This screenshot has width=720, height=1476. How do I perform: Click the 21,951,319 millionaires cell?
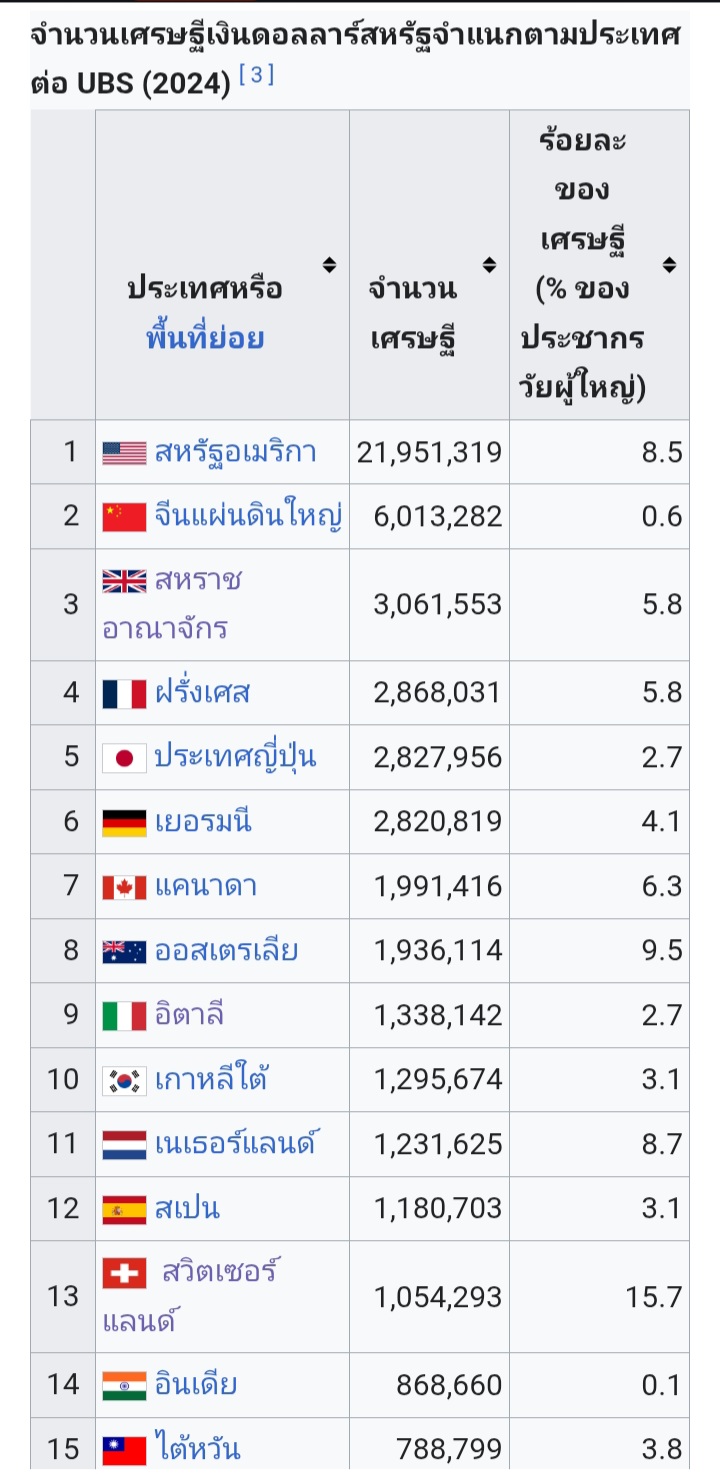[429, 452]
